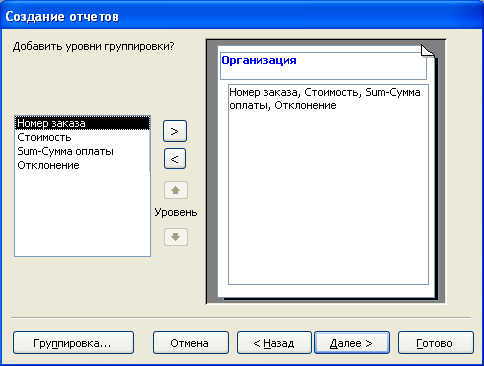Lower level priority with down arrow
The image size is (484, 366).
pos(176,237)
